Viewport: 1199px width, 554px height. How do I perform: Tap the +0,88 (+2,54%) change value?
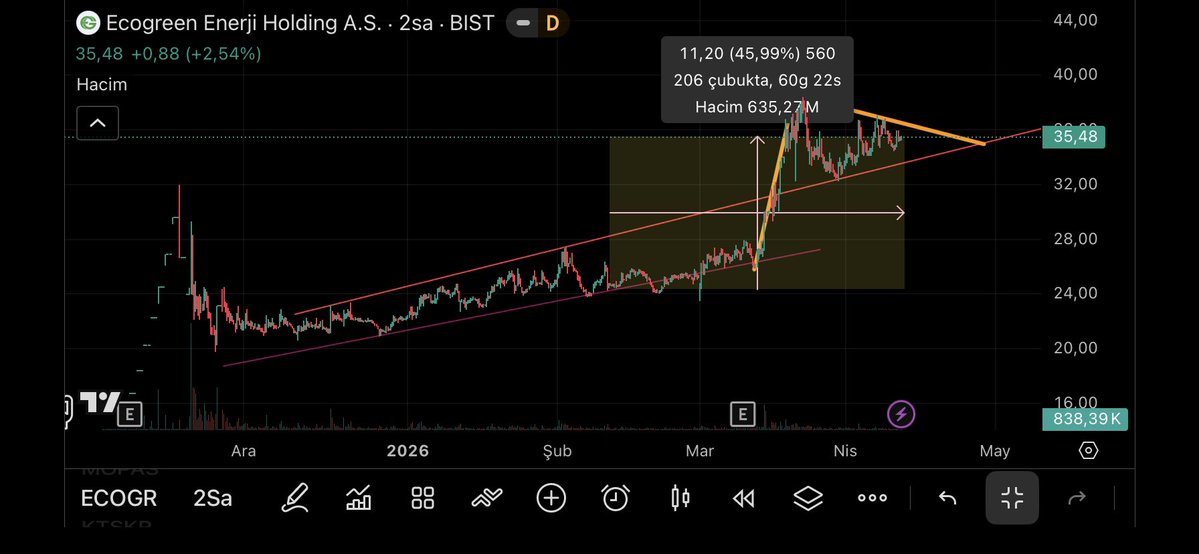196,54
